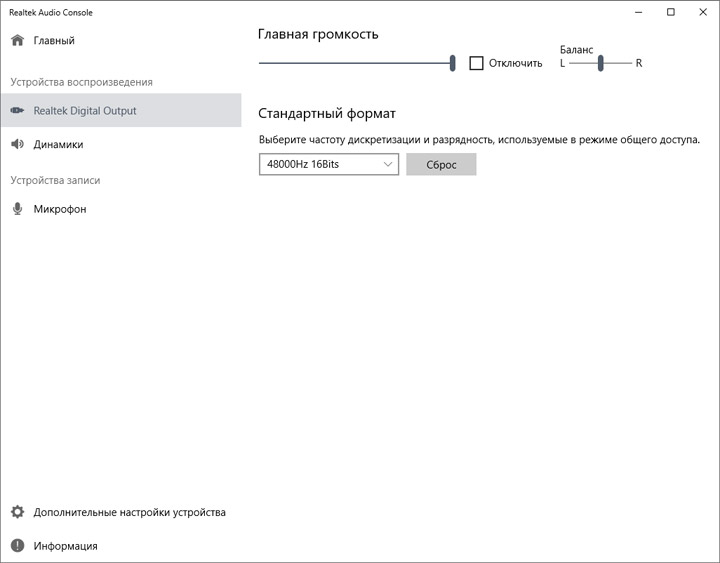Screen dimensions: 720x563
Task: Click the Баланс slider handle
Action: point(600,63)
